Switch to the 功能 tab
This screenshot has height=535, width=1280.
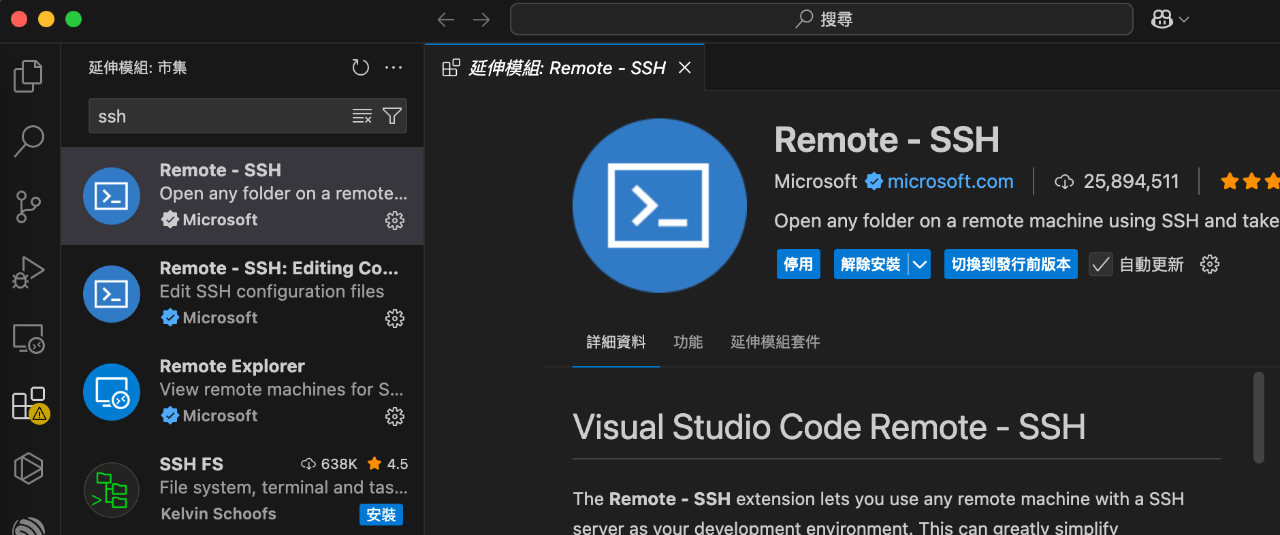pos(688,342)
